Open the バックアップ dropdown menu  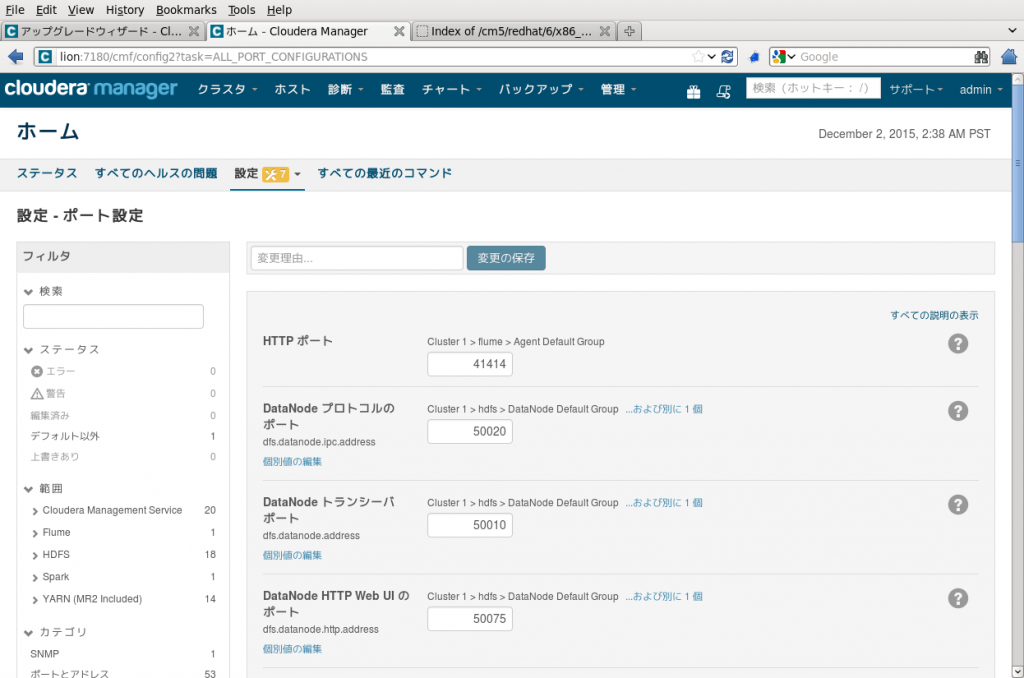pos(541,89)
